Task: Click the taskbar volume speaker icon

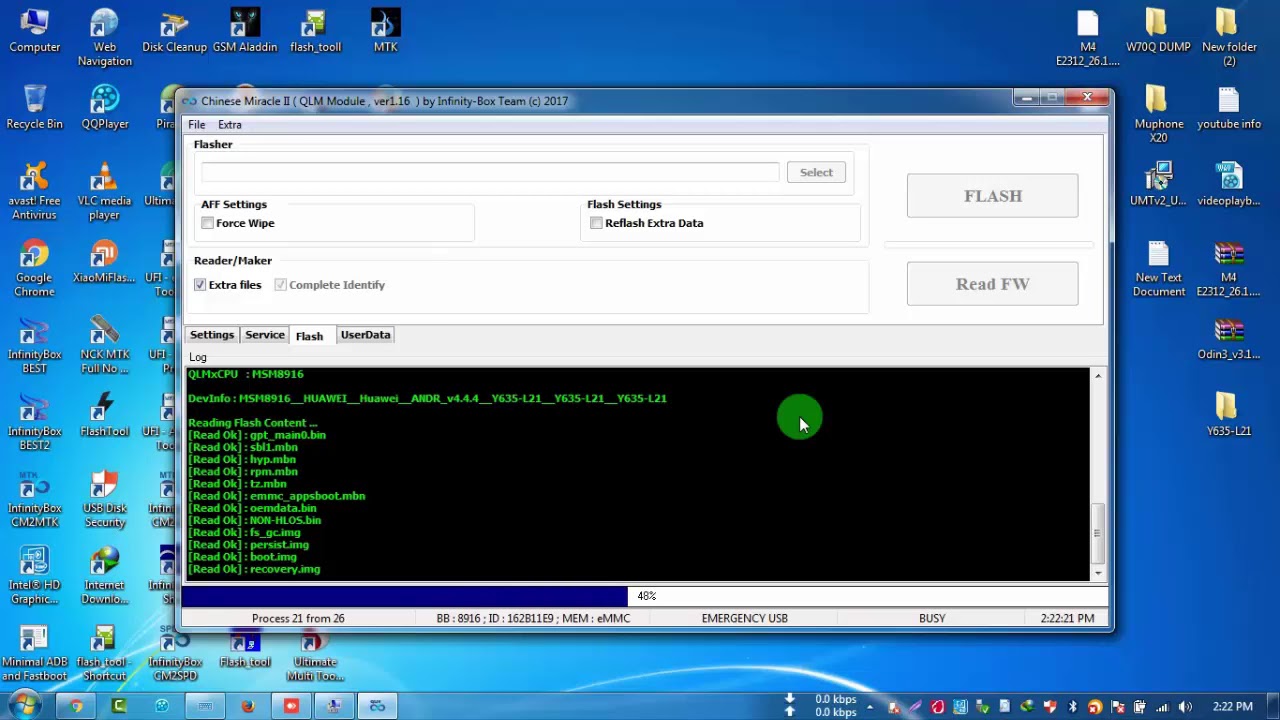Action: [x=1185, y=707]
